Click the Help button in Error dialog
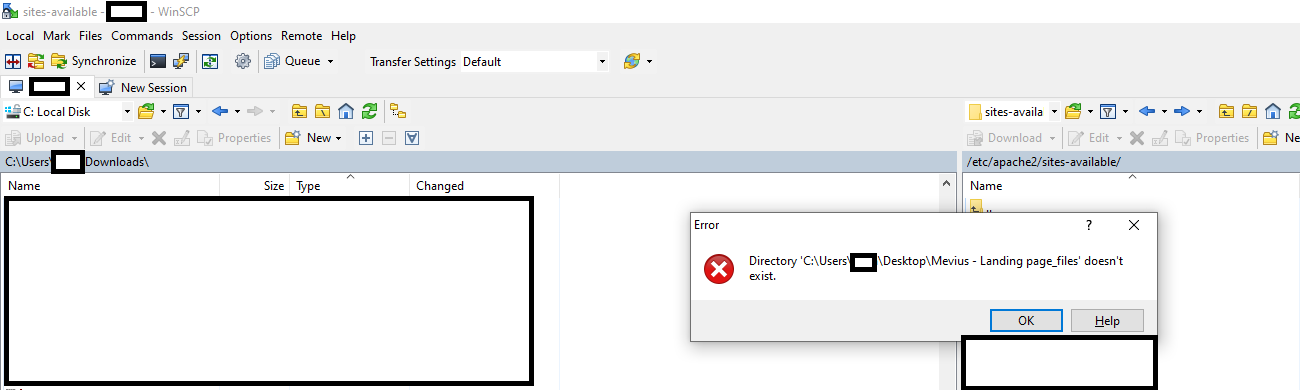The height and width of the screenshot is (390, 1300). click(x=1107, y=321)
